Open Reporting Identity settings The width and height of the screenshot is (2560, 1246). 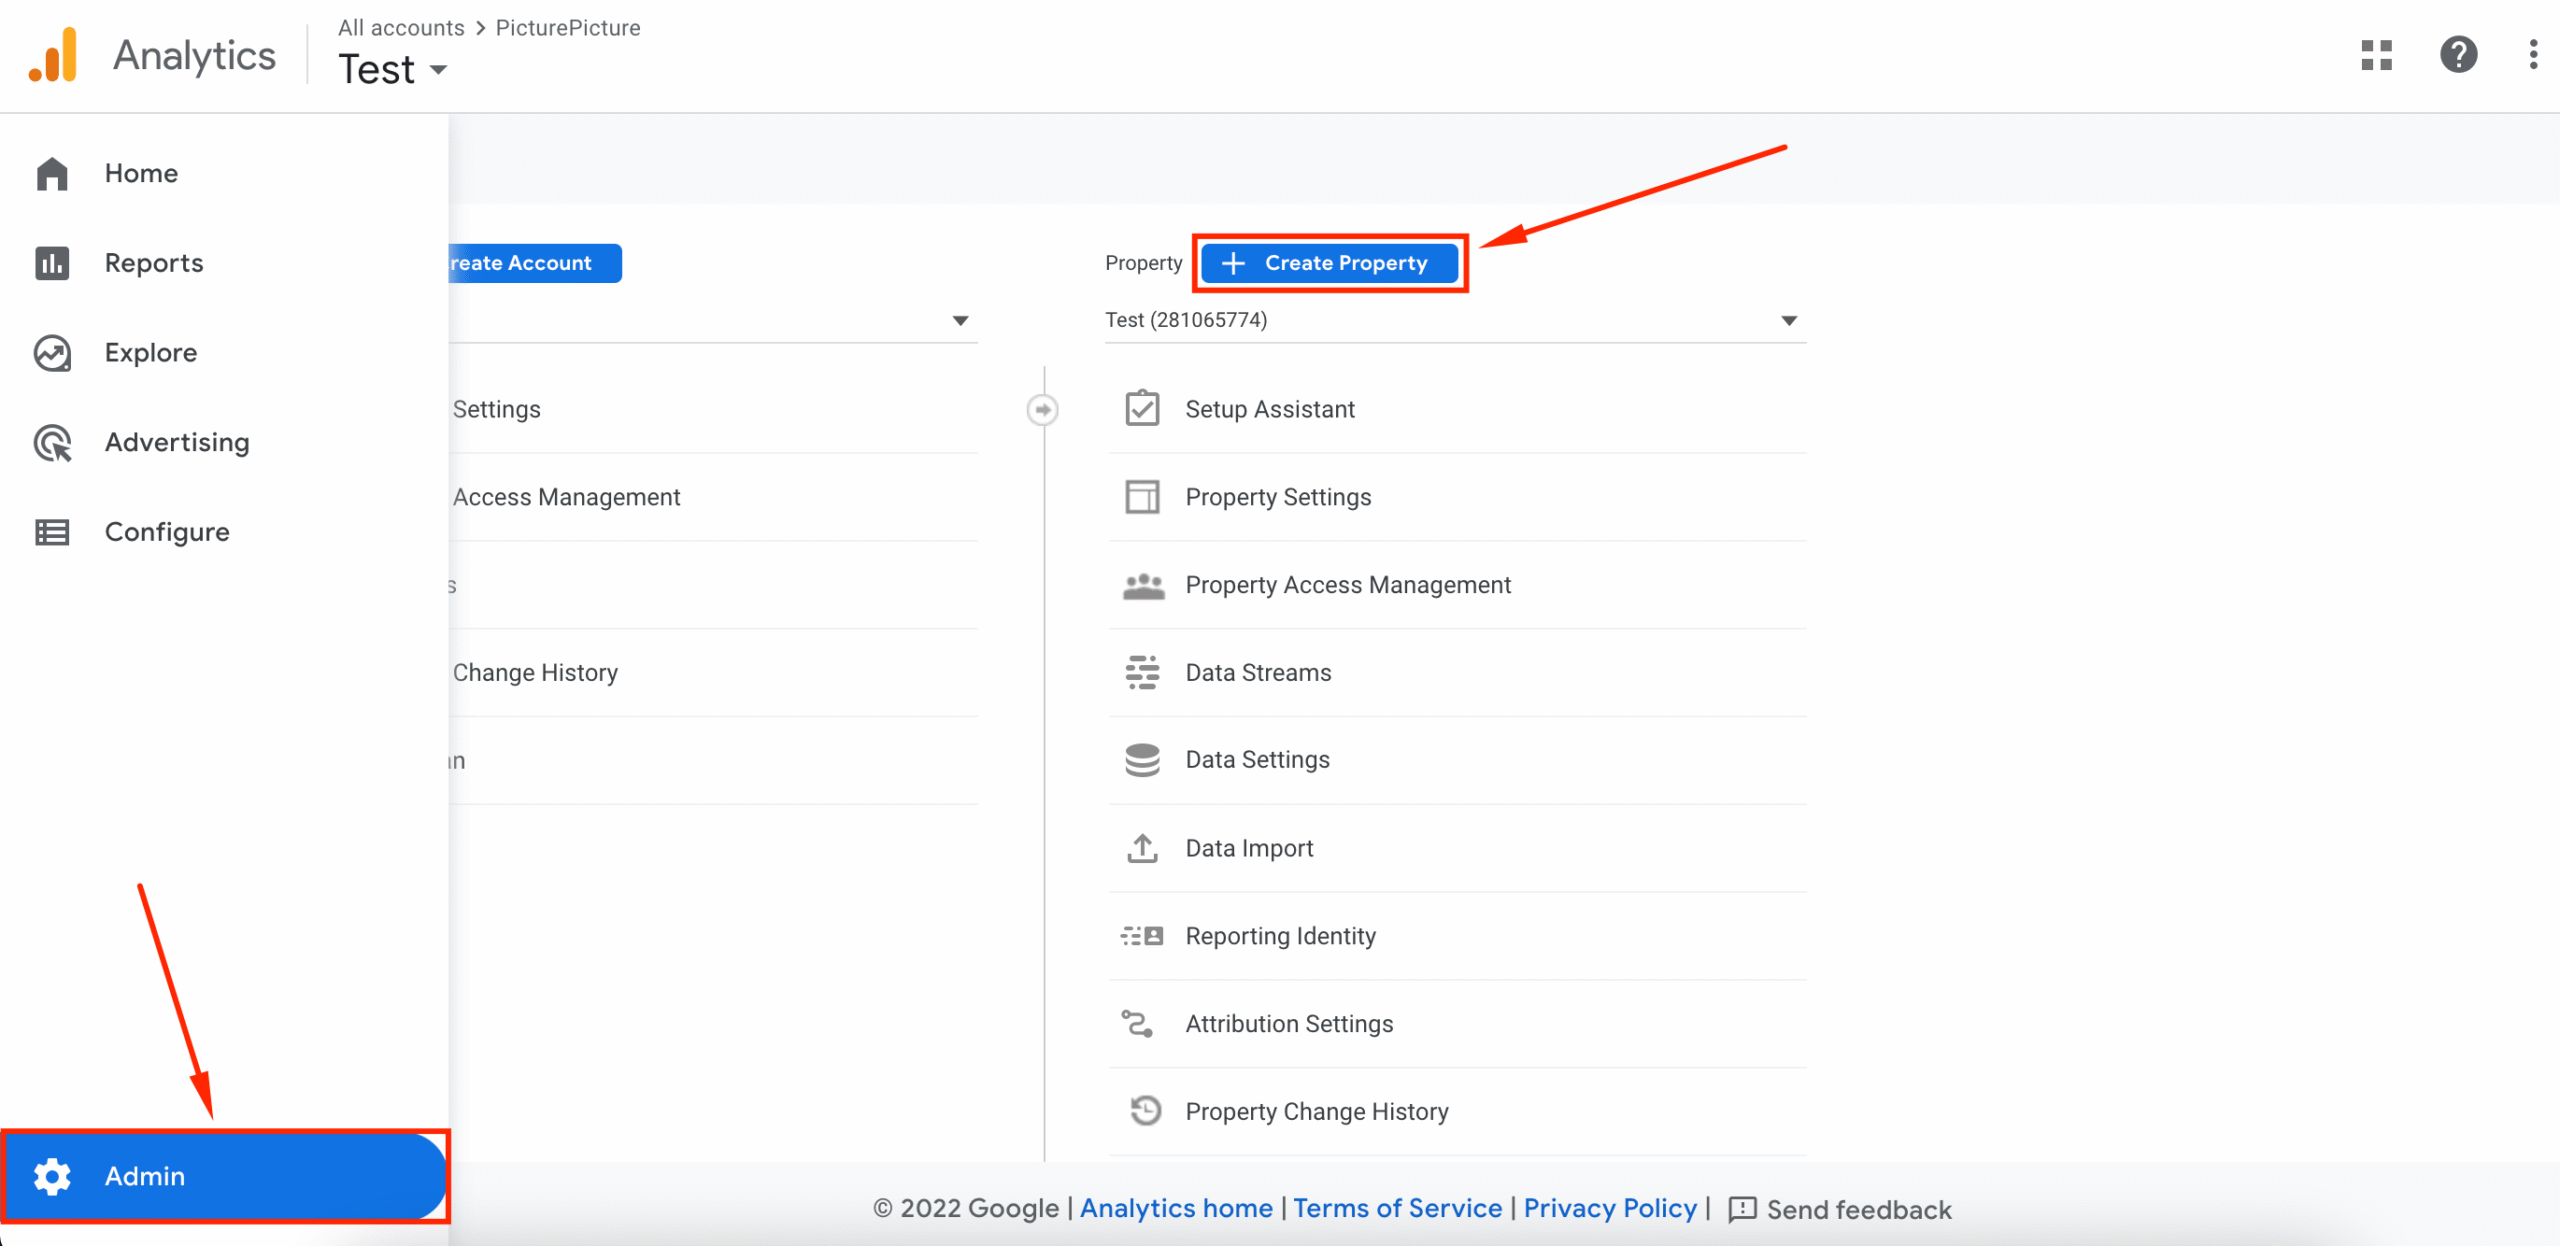pos(1281,935)
